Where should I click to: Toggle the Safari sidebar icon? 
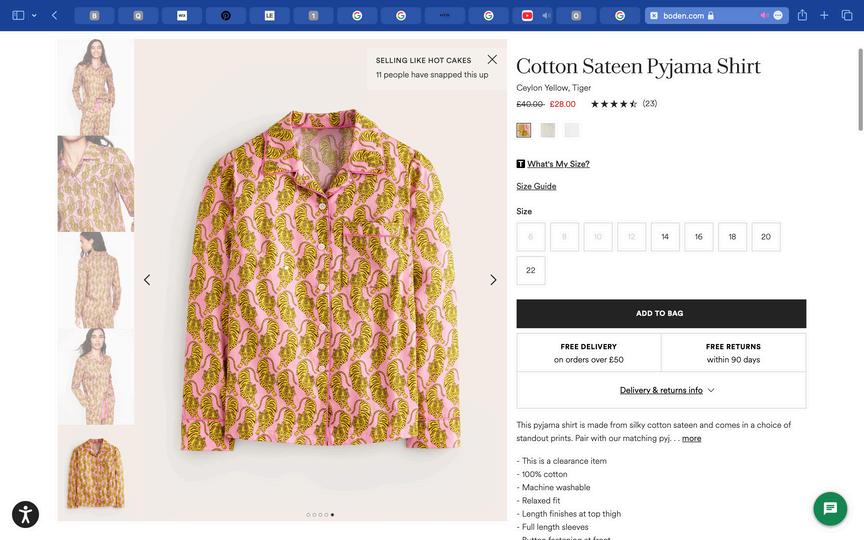click(x=18, y=15)
